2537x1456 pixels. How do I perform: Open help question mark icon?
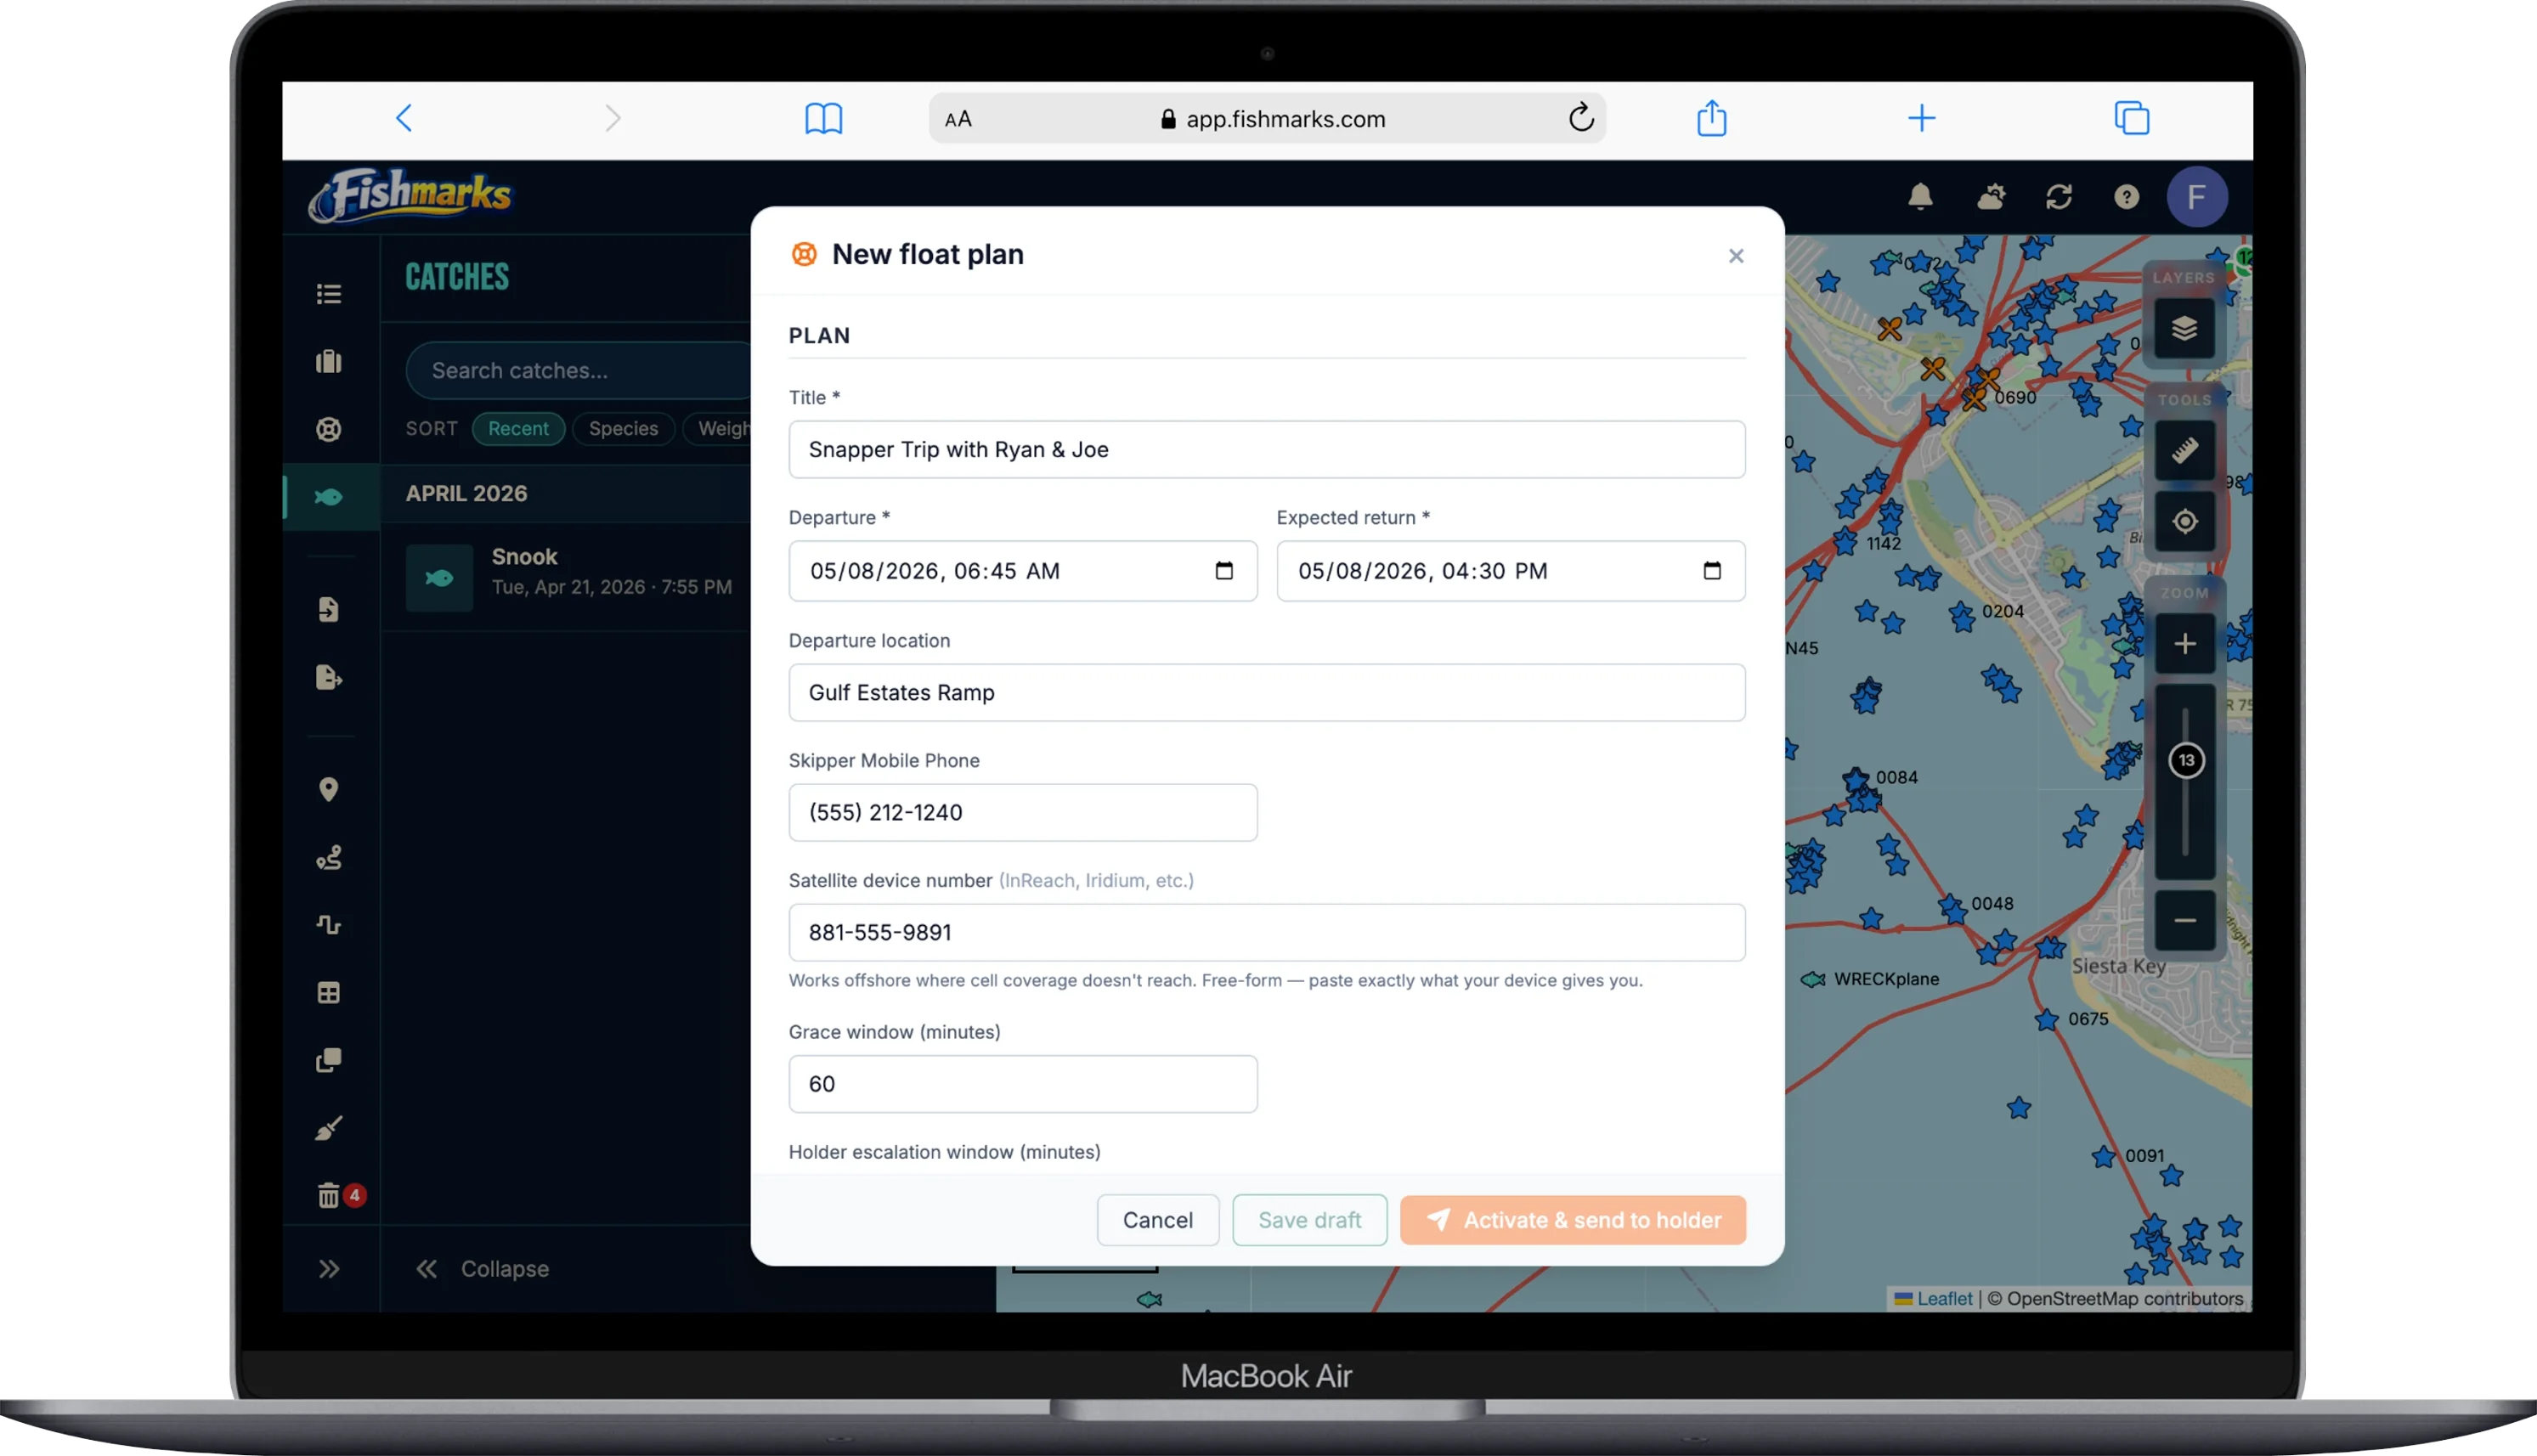(2126, 196)
